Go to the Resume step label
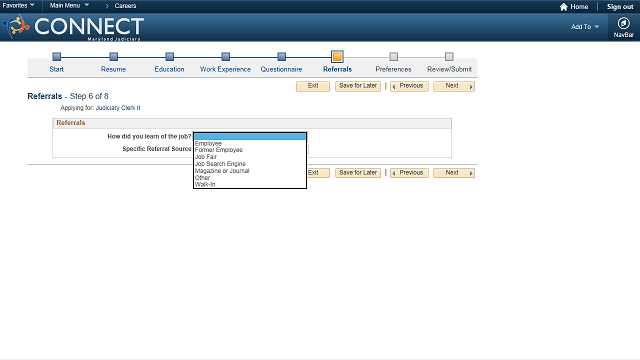Viewport: 640px width, 360px height. (x=113, y=69)
